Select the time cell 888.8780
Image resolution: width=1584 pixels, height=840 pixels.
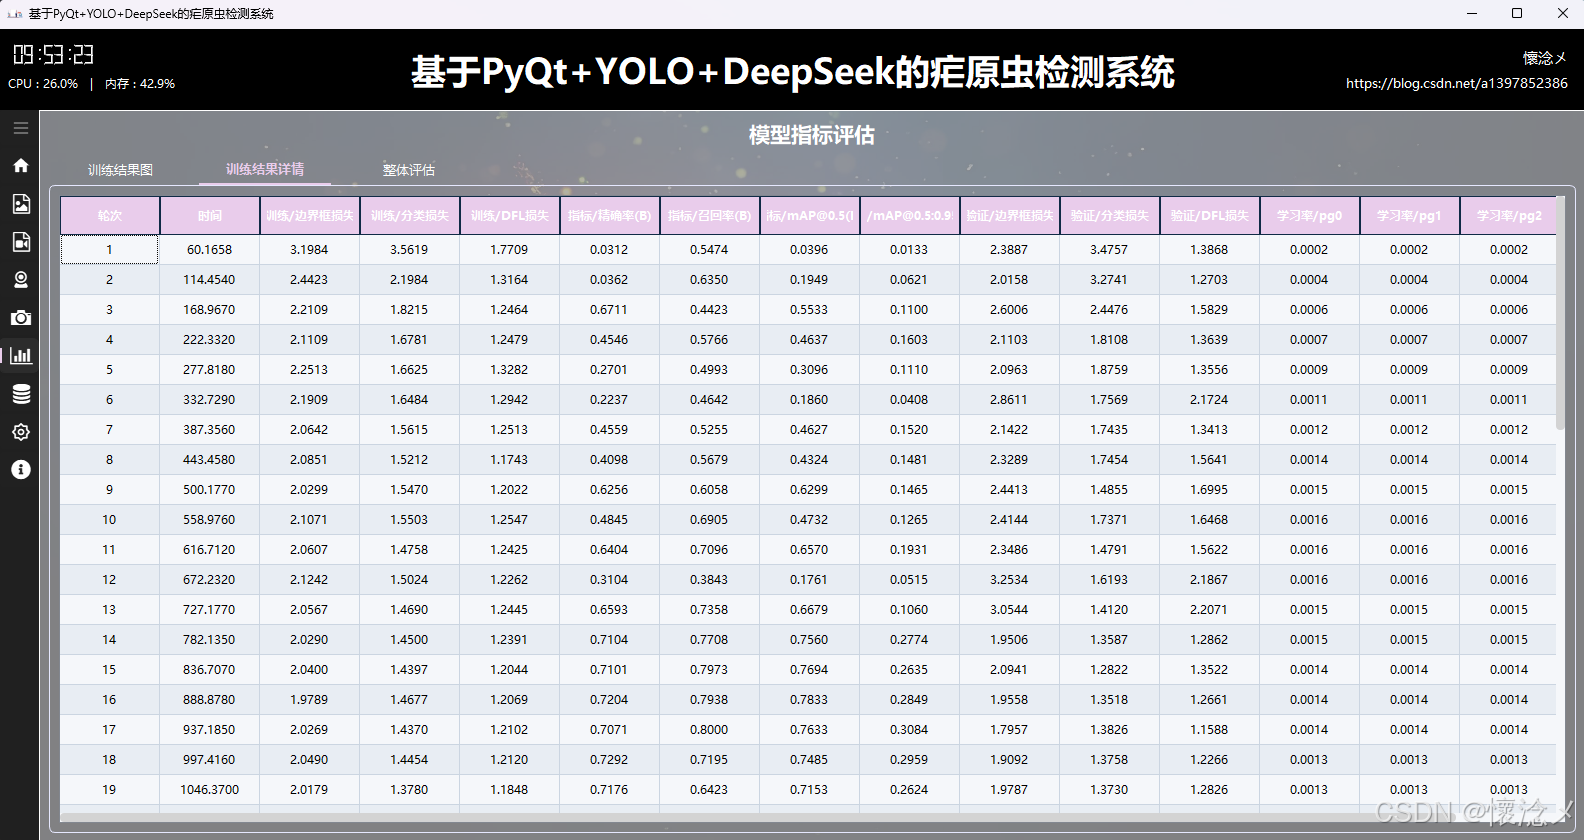click(x=210, y=700)
